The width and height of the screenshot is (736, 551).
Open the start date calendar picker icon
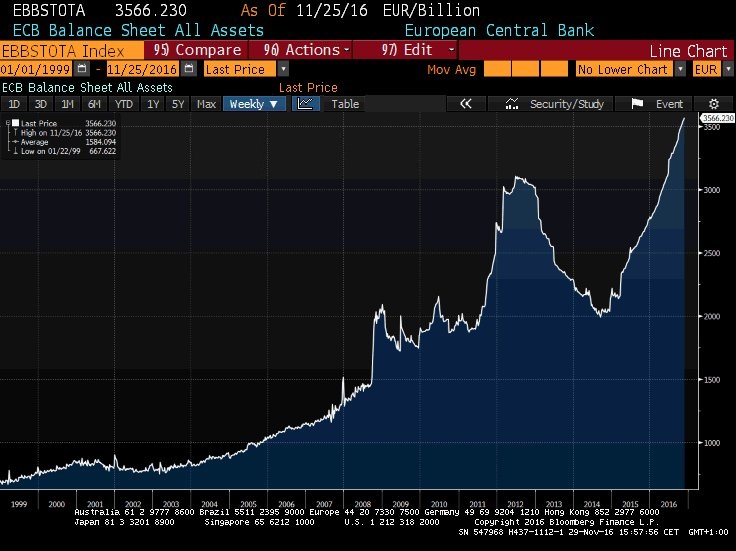tap(82, 69)
